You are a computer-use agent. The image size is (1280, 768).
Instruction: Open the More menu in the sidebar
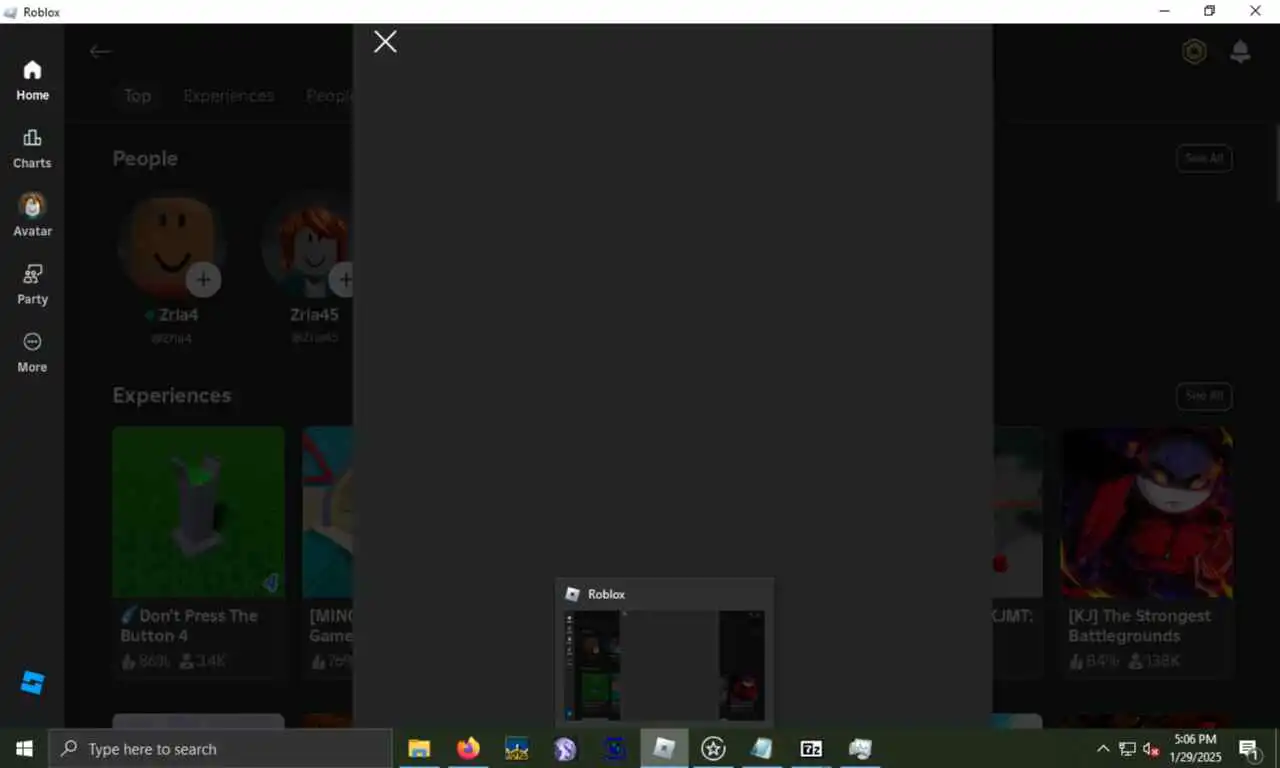[32, 353]
